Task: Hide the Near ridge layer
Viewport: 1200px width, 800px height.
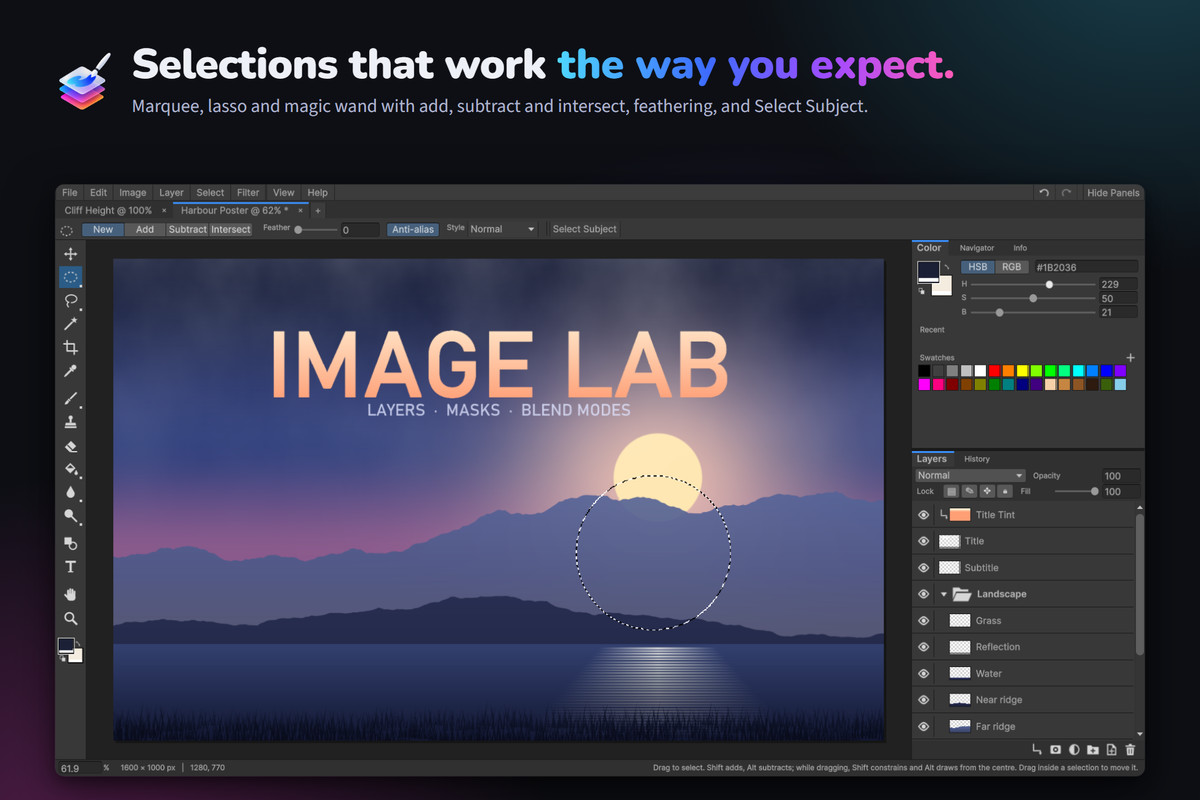Action: click(x=924, y=700)
